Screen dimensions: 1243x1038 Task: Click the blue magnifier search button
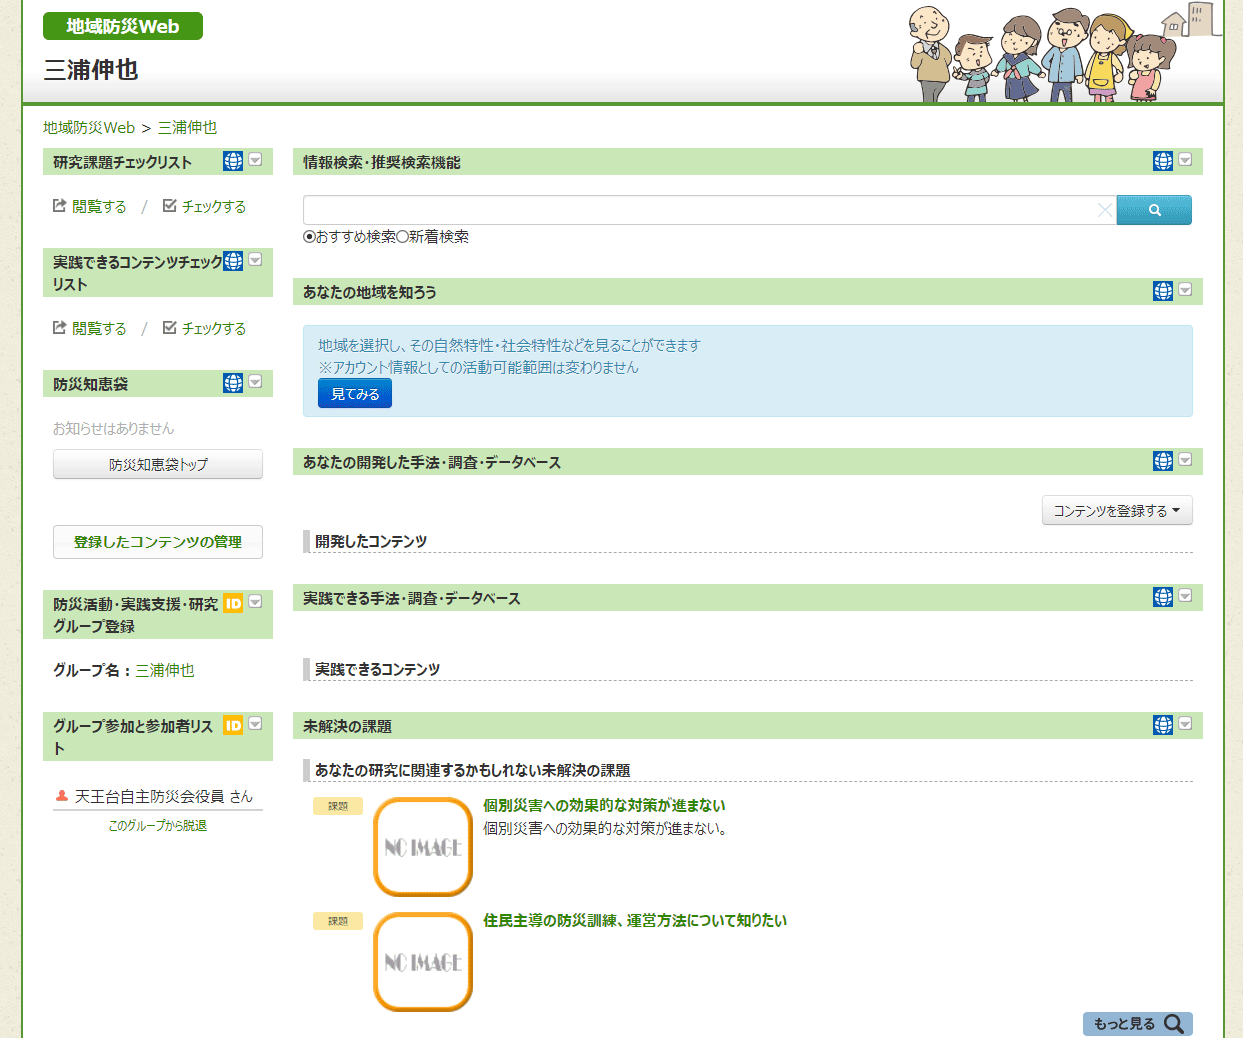(1154, 210)
